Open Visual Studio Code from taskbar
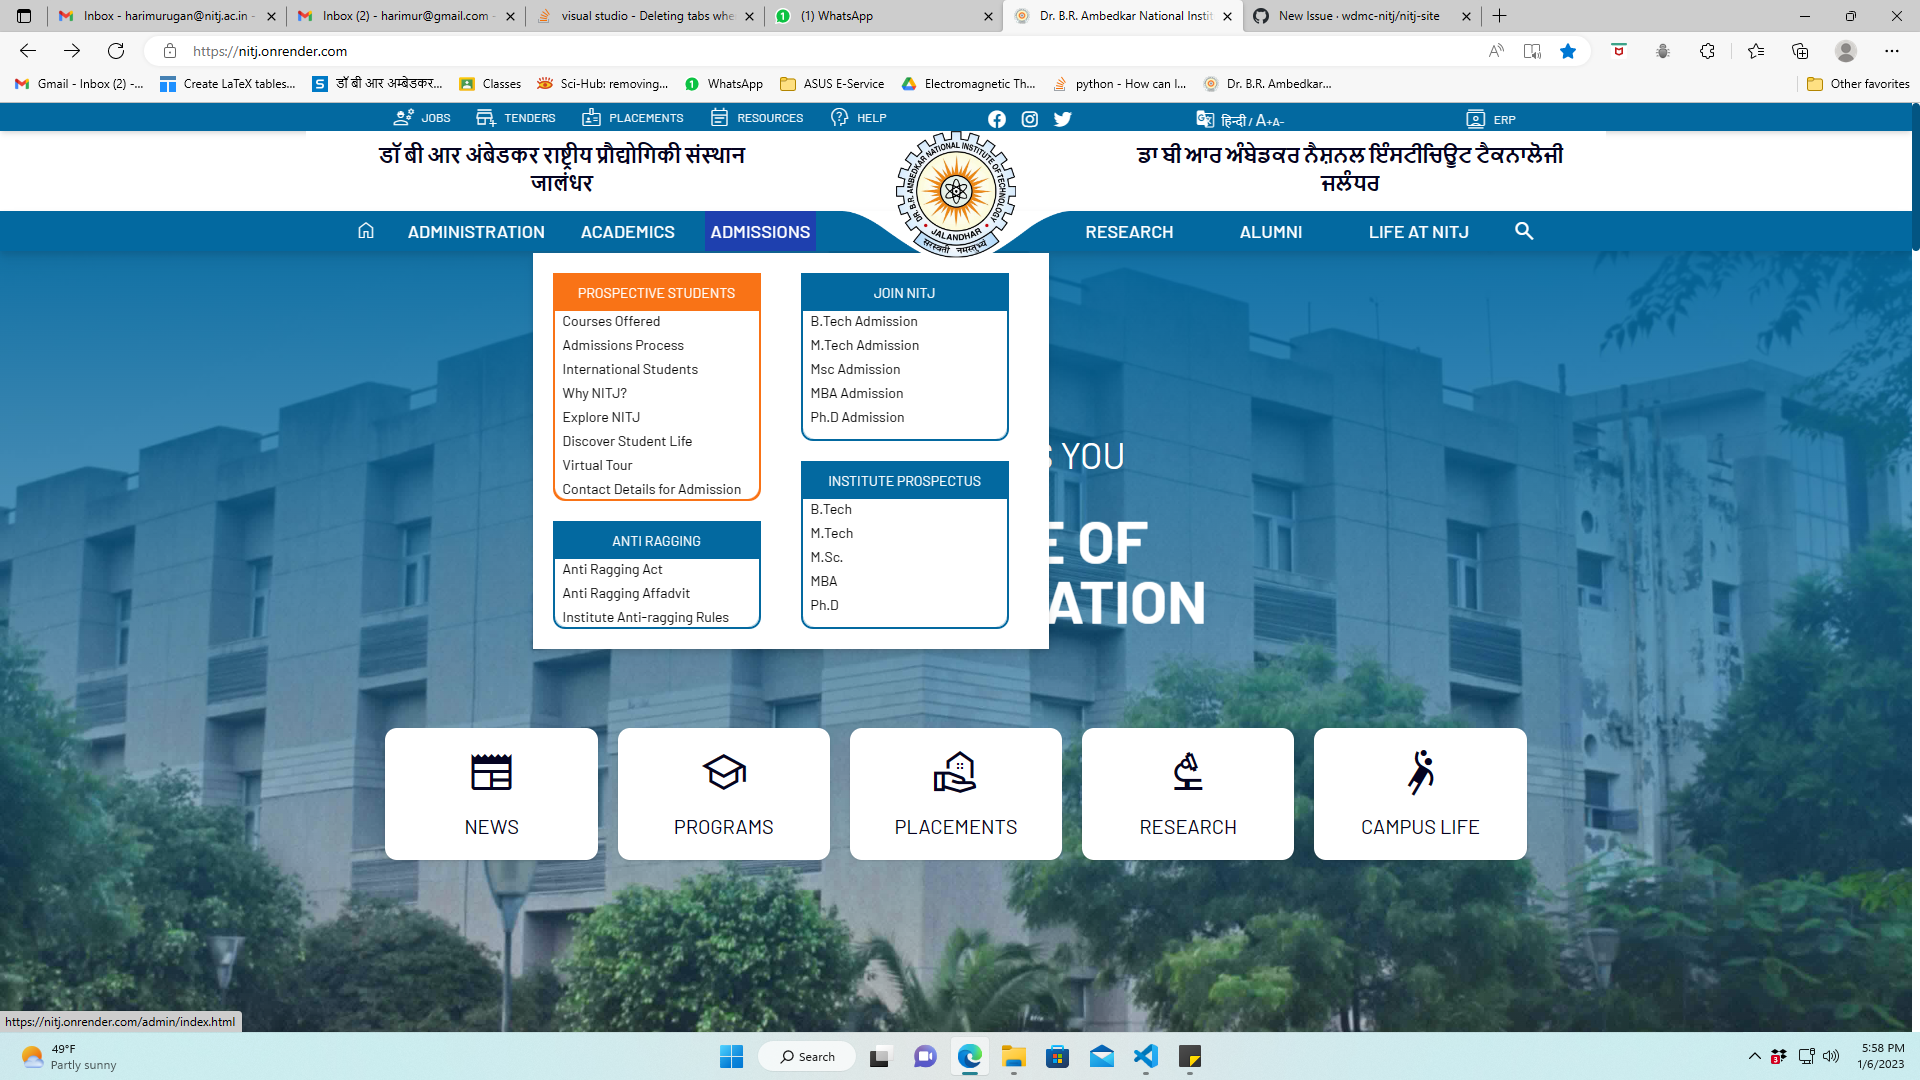 (x=1146, y=1057)
